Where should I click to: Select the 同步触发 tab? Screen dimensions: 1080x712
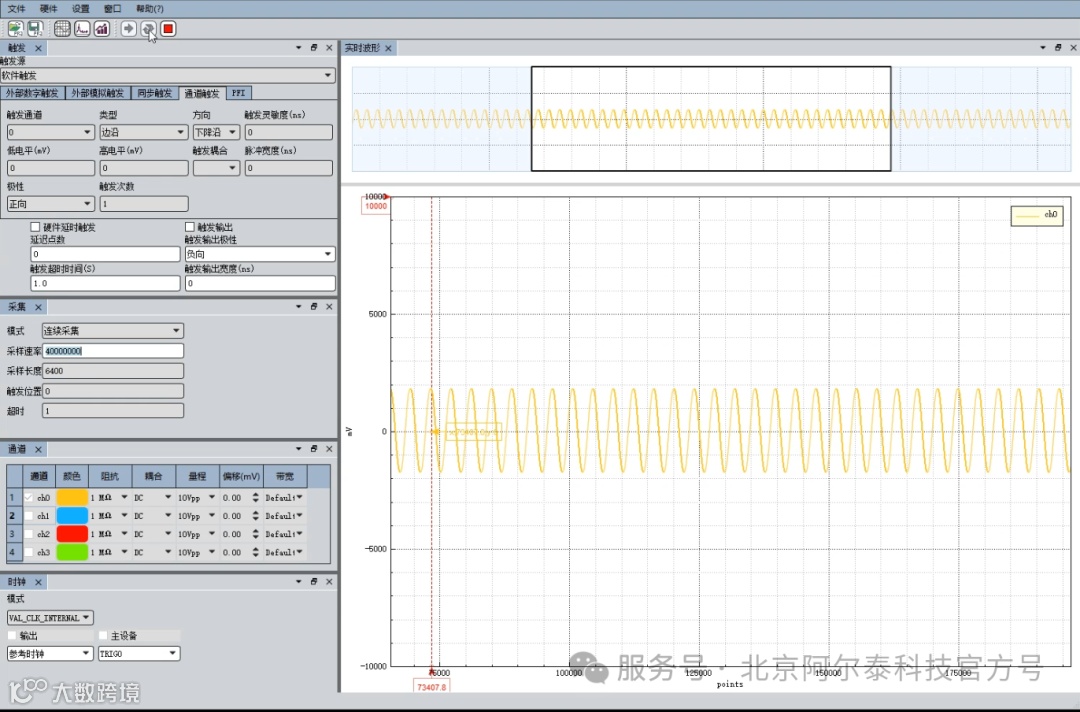point(155,93)
